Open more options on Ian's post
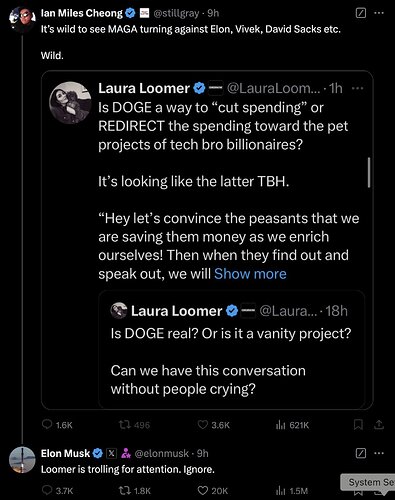Viewport: 395px width, 500px height. 379,13
